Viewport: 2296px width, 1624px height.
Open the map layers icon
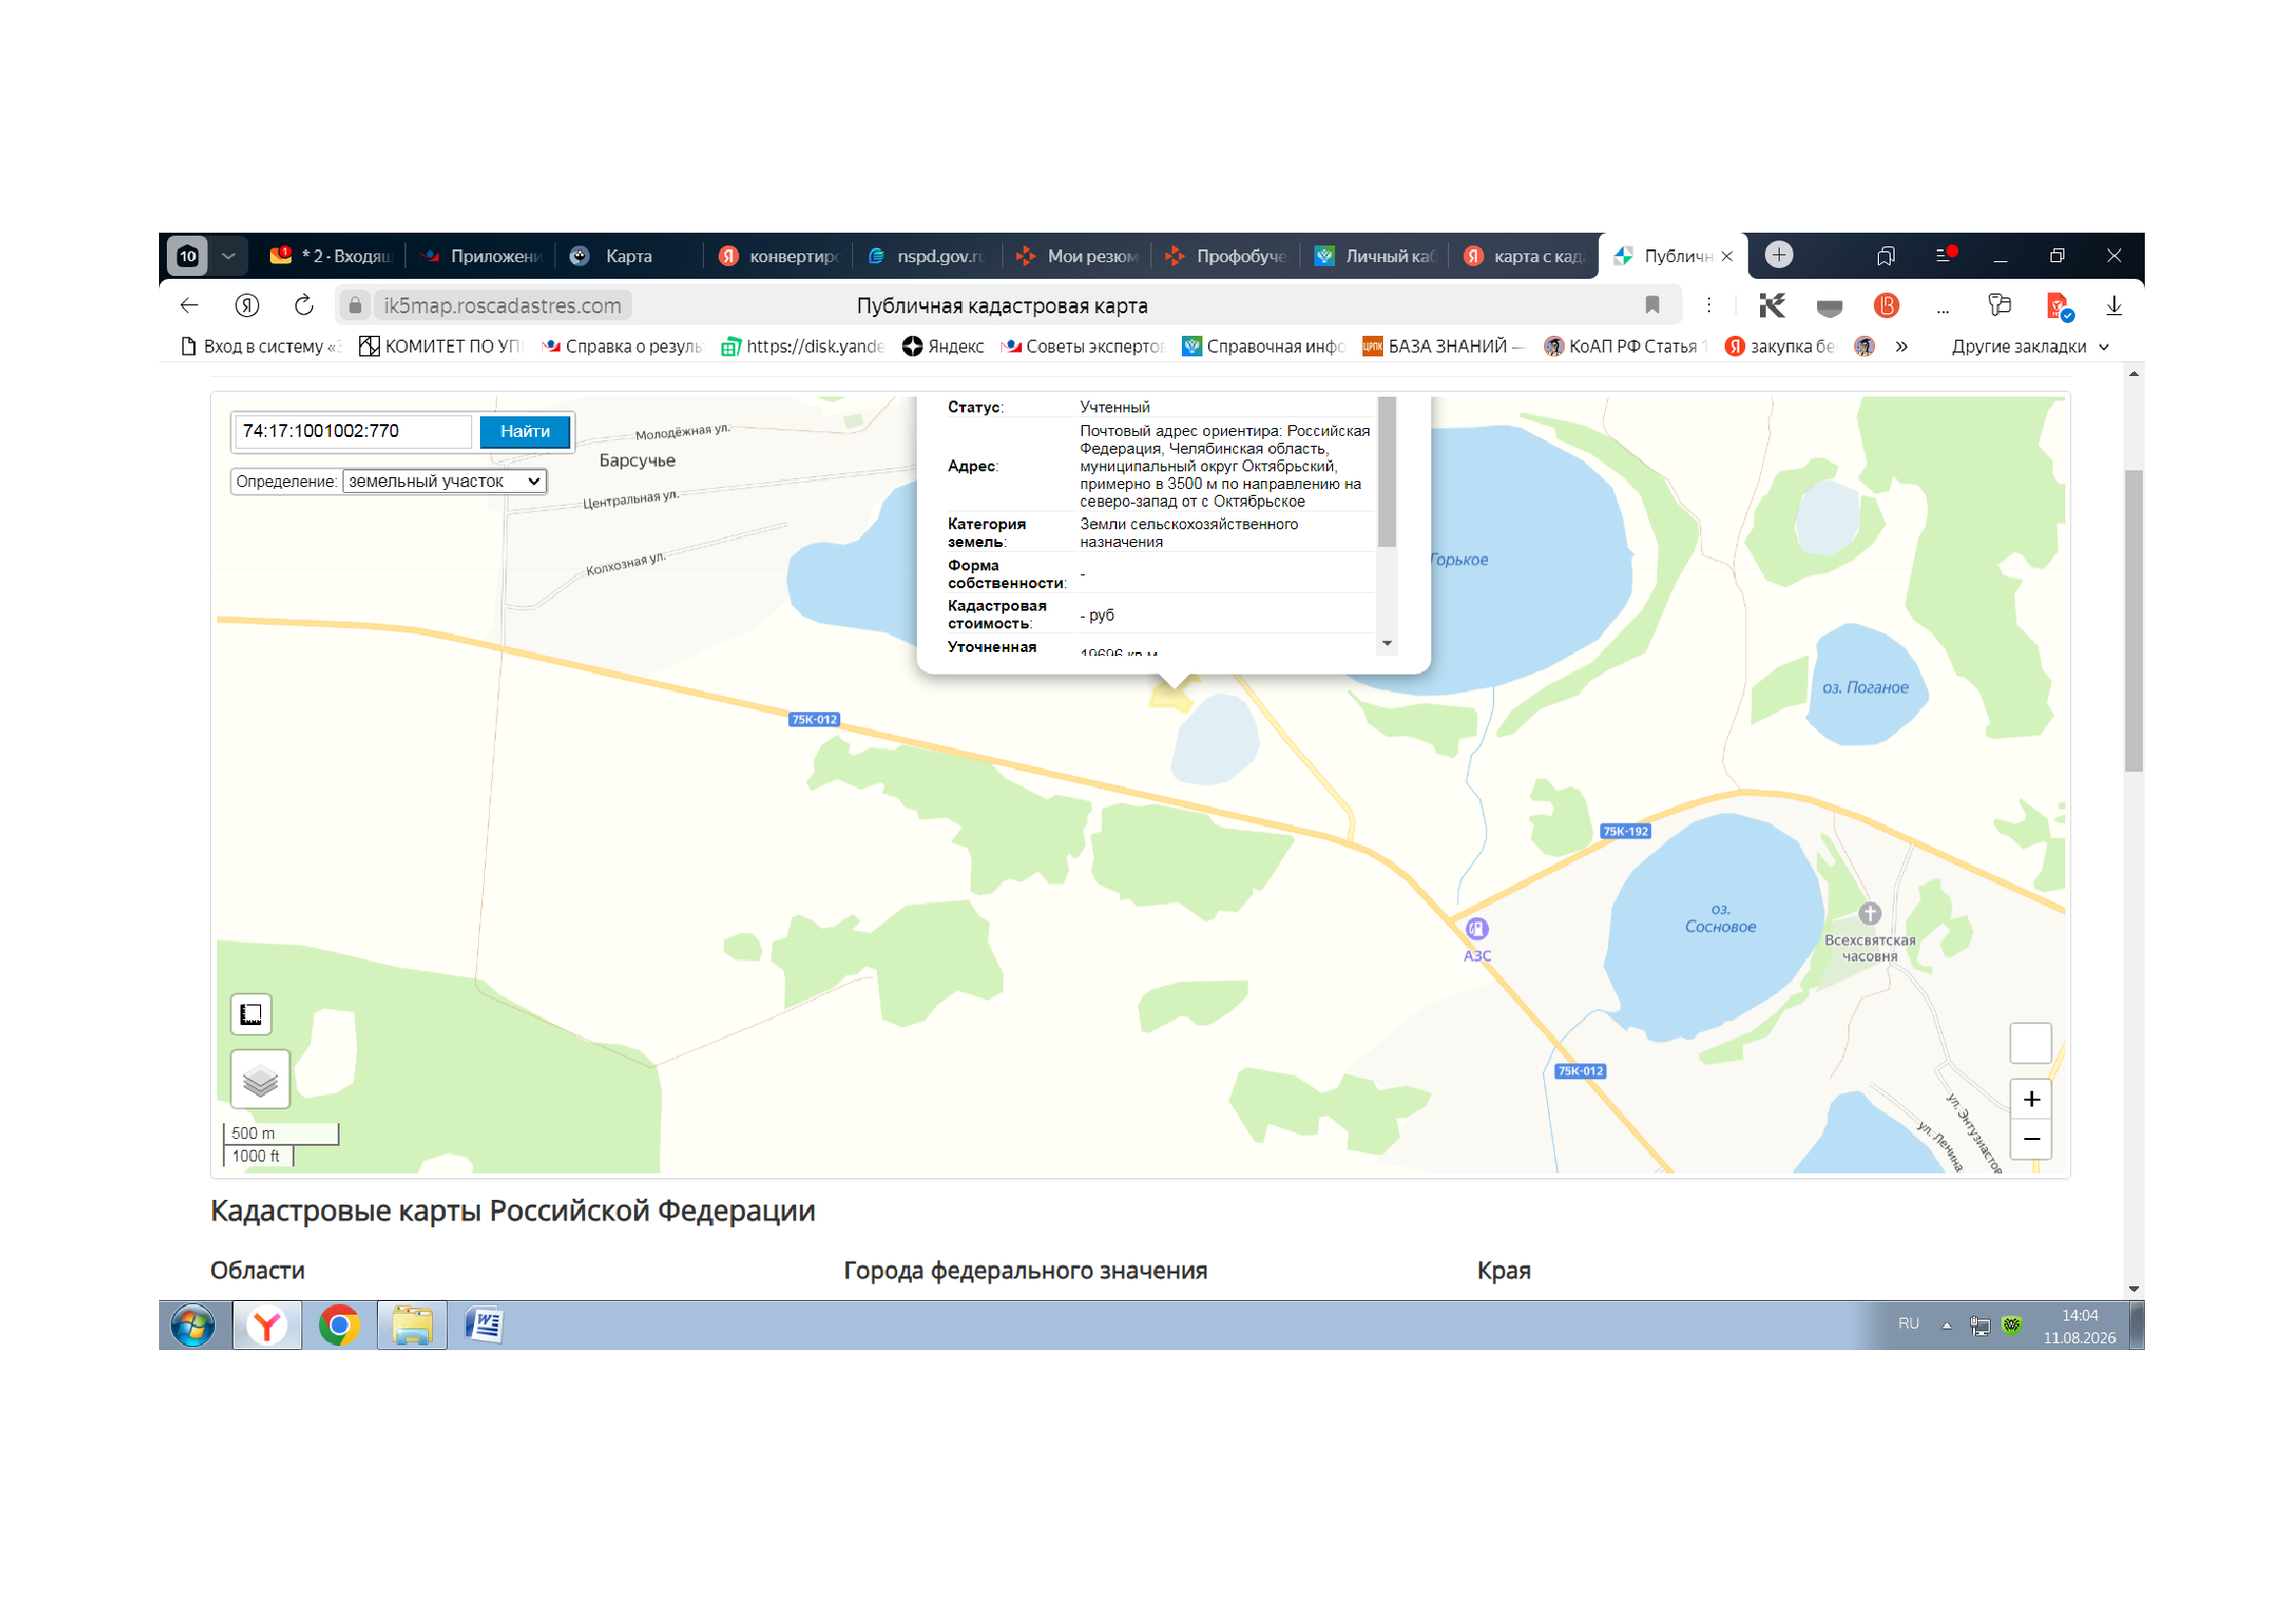[260, 1079]
